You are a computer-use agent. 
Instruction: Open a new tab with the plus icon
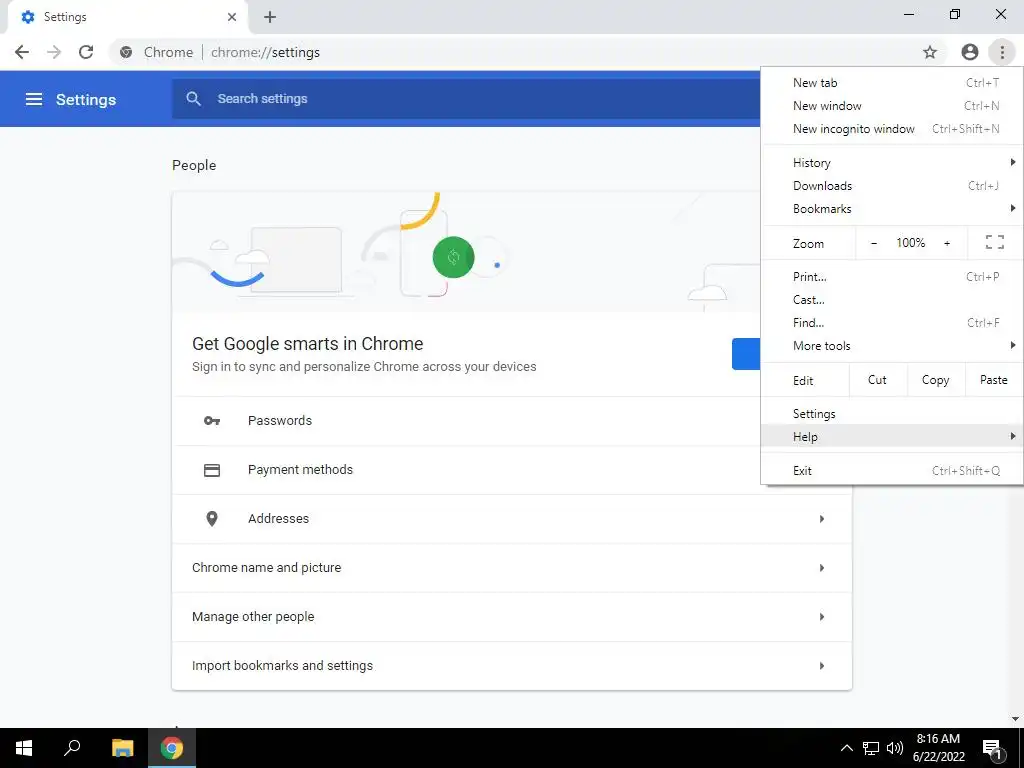point(270,17)
